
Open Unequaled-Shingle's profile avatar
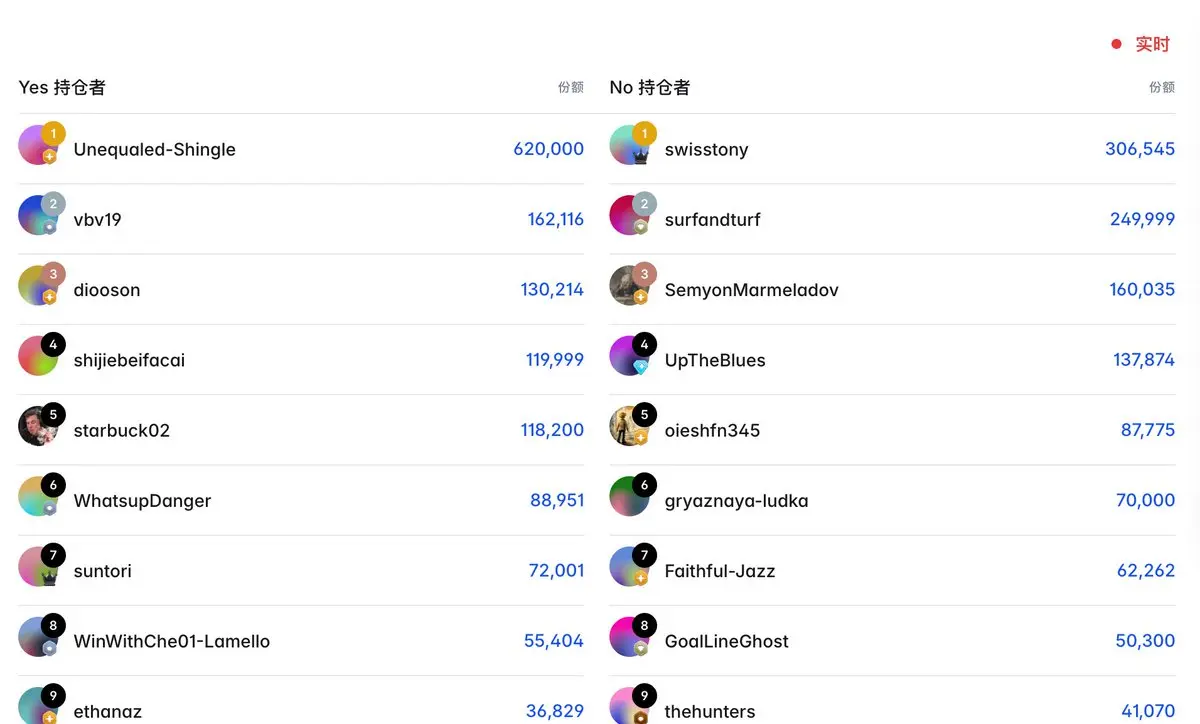coord(38,146)
